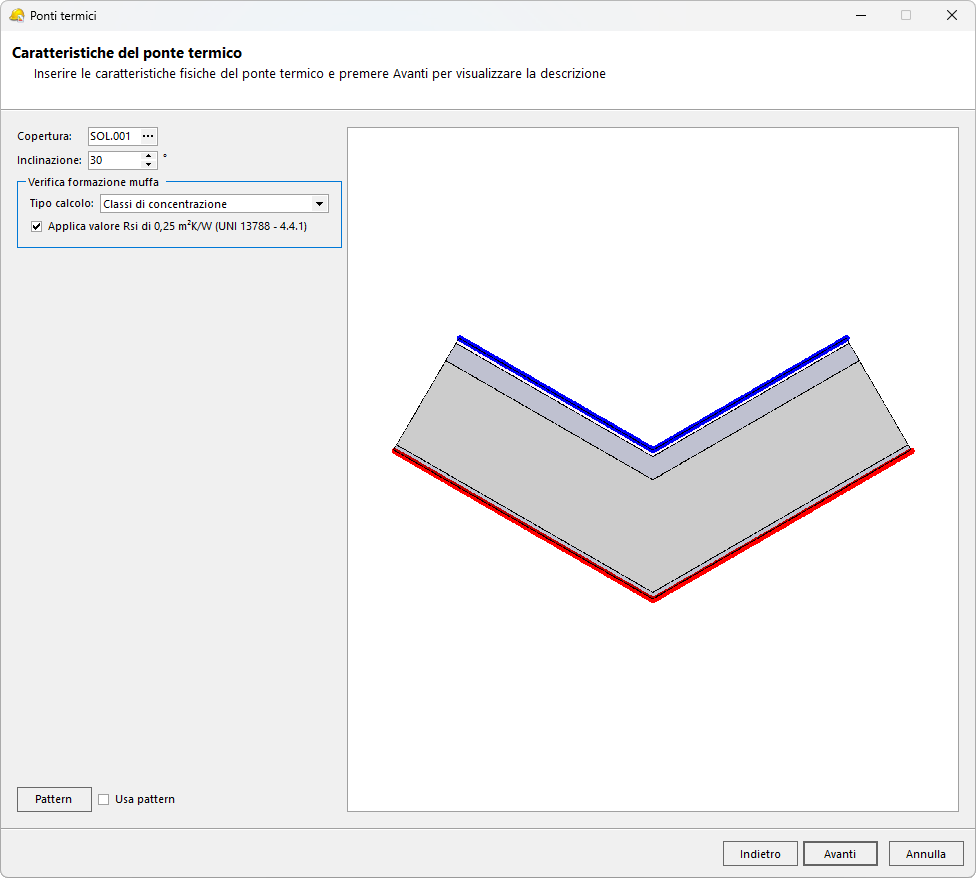Screen dimensions: 976x878
Task: Close the Ponti termici window
Action: pyautogui.click(x=952, y=16)
